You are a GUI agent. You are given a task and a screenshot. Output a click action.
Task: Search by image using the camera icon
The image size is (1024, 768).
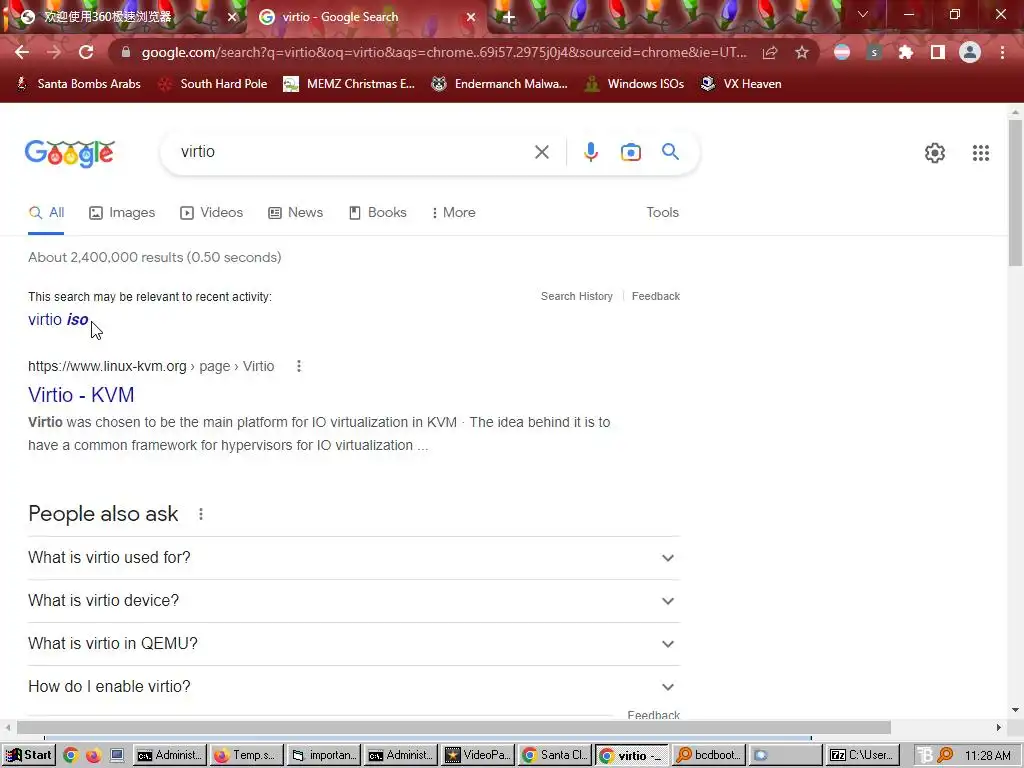click(630, 152)
